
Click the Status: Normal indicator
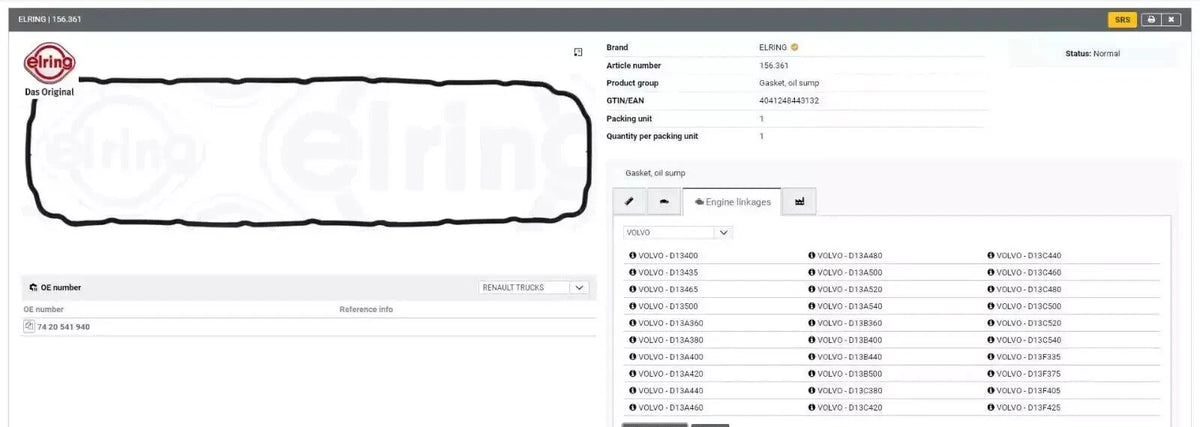tap(1093, 53)
